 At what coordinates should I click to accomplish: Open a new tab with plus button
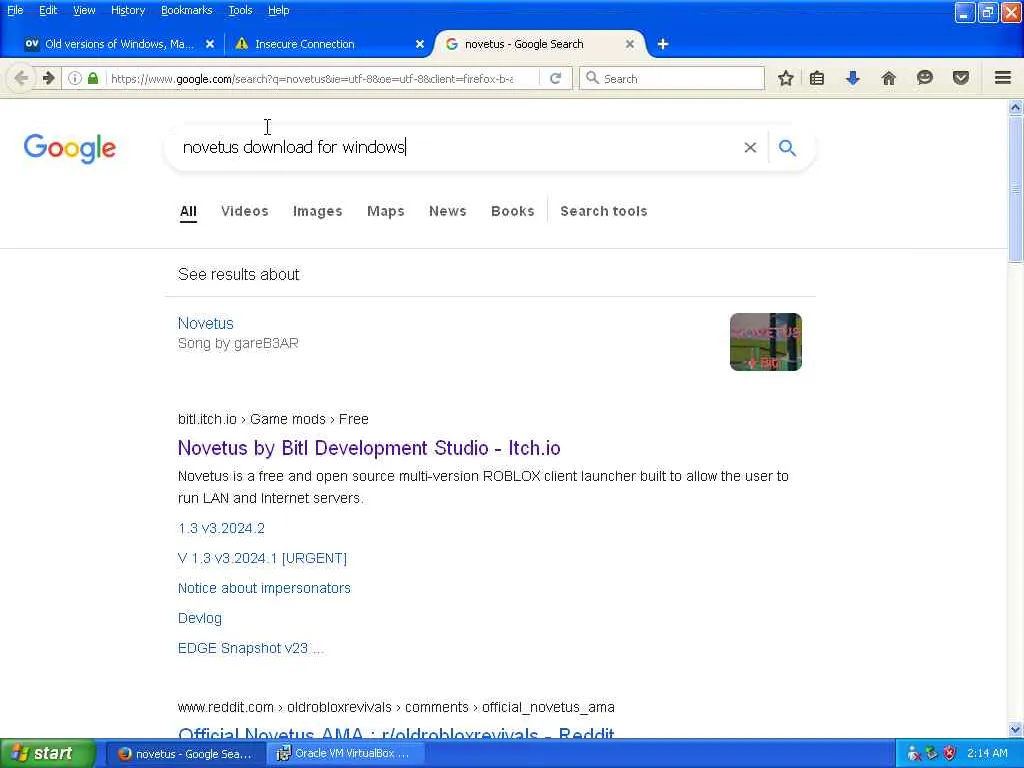coord(663,44)
